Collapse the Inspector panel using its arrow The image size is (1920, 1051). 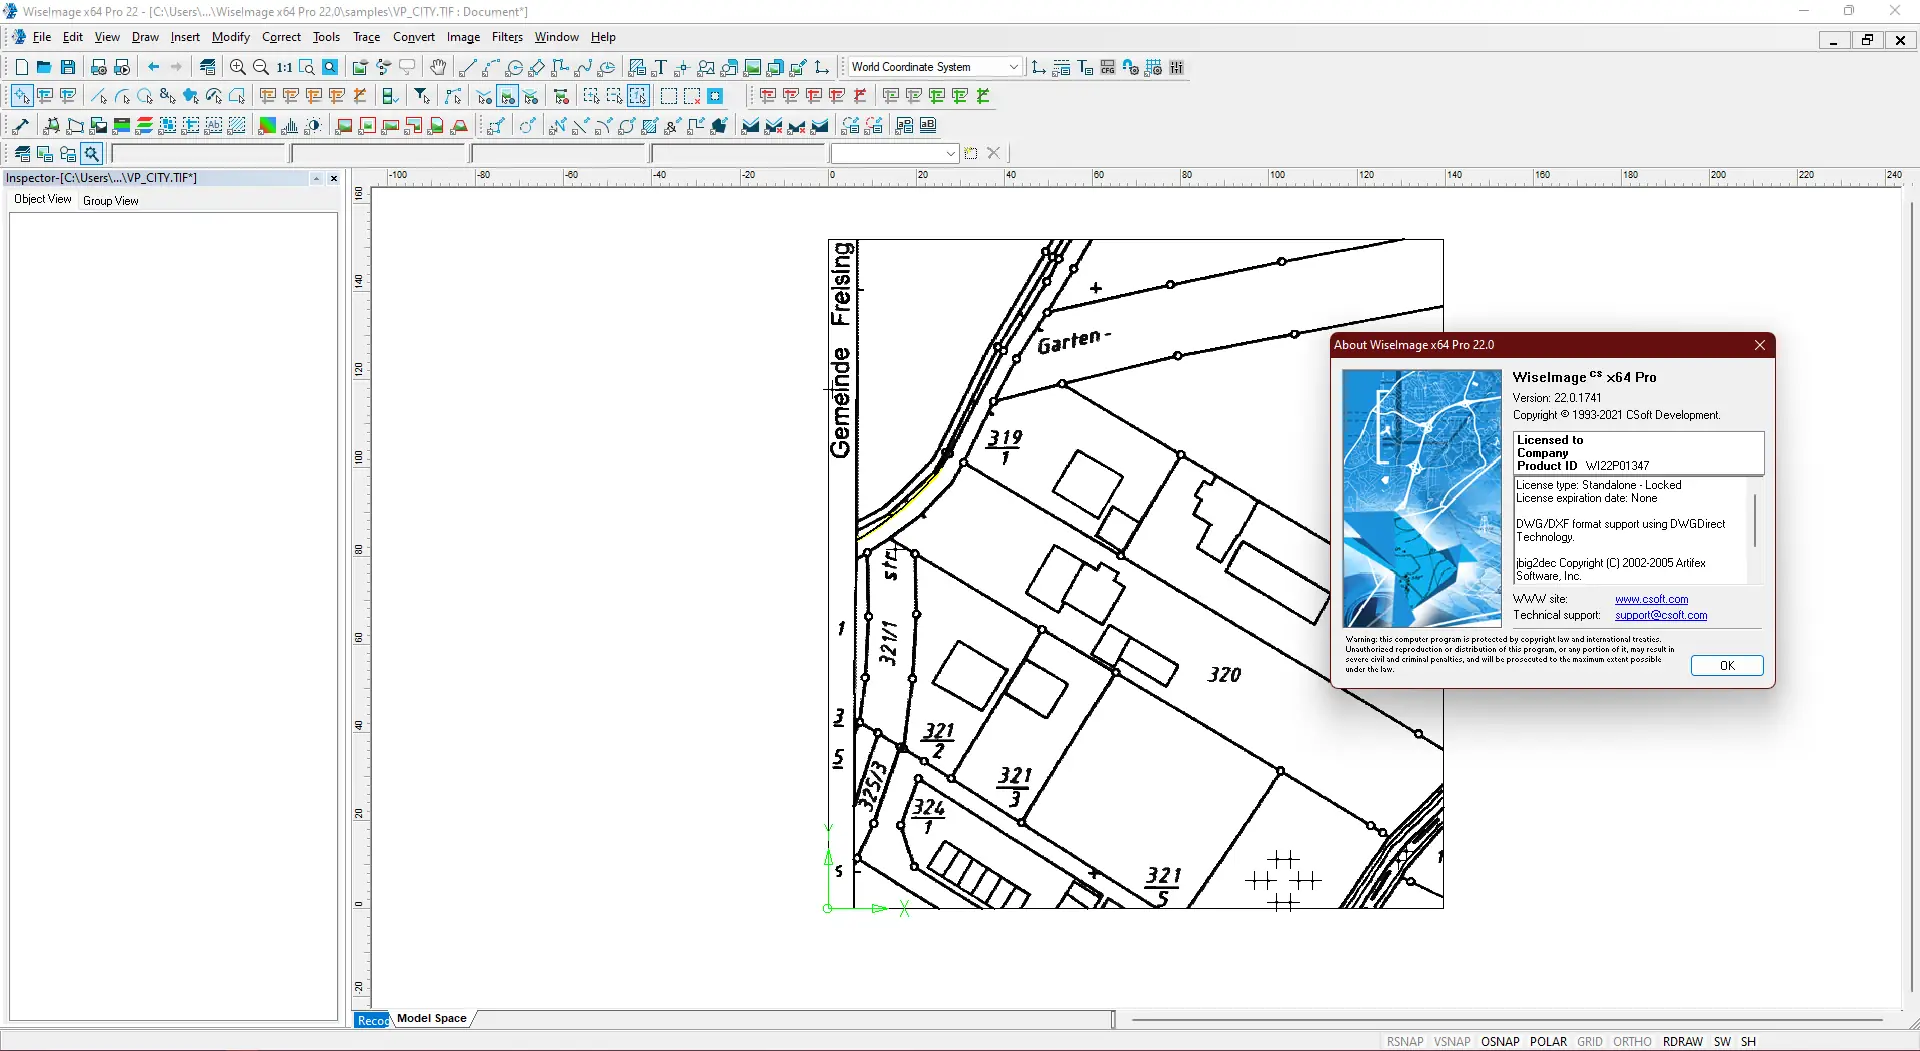pyautogui.click(x=316, y=178)
